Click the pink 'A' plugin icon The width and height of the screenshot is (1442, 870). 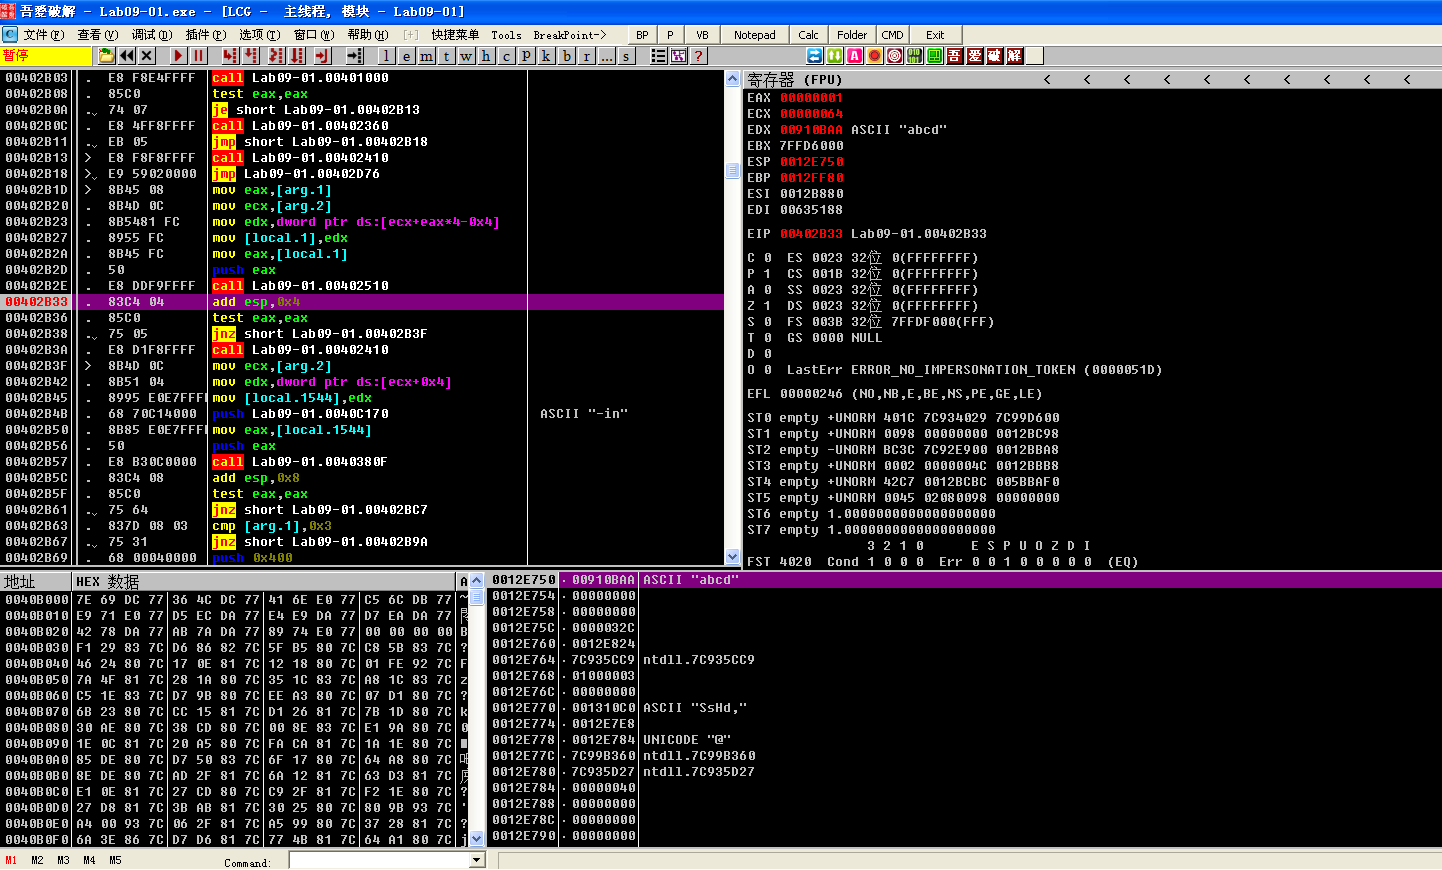pos(855,56)
